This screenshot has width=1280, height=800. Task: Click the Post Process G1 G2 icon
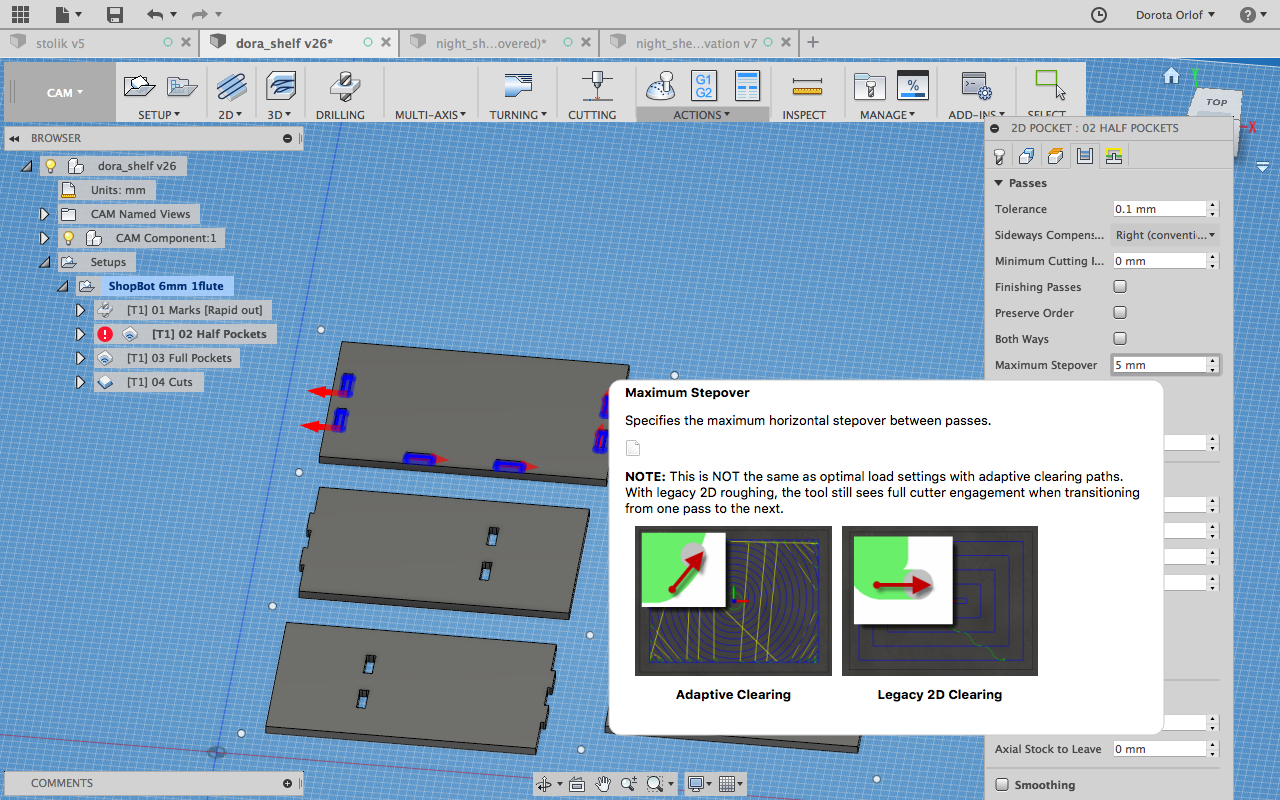click(x=703, y=86)
